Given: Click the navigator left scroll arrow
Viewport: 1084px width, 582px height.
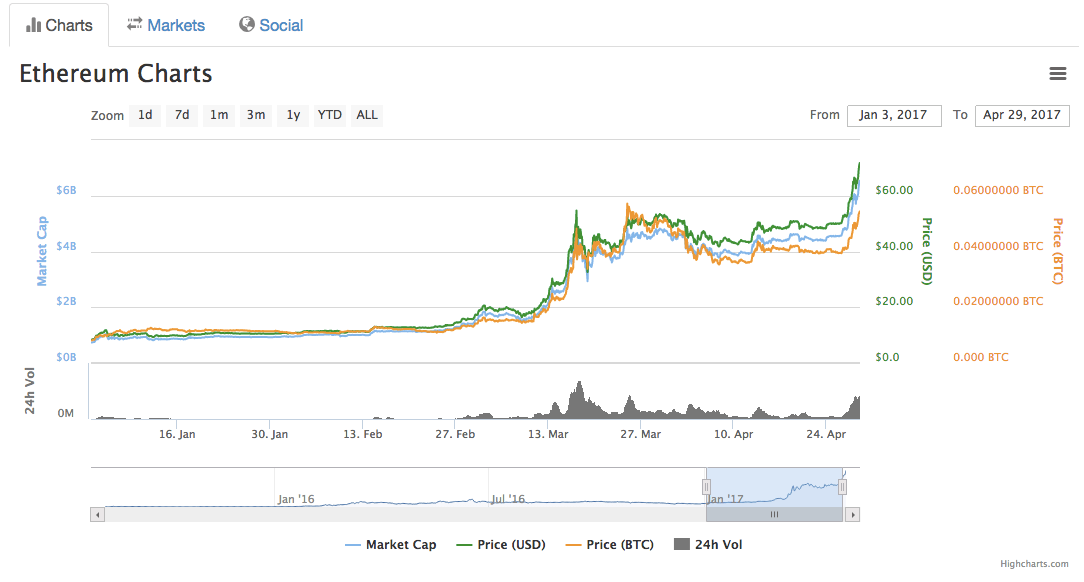Looking at the screenshot, I should 97,515.
